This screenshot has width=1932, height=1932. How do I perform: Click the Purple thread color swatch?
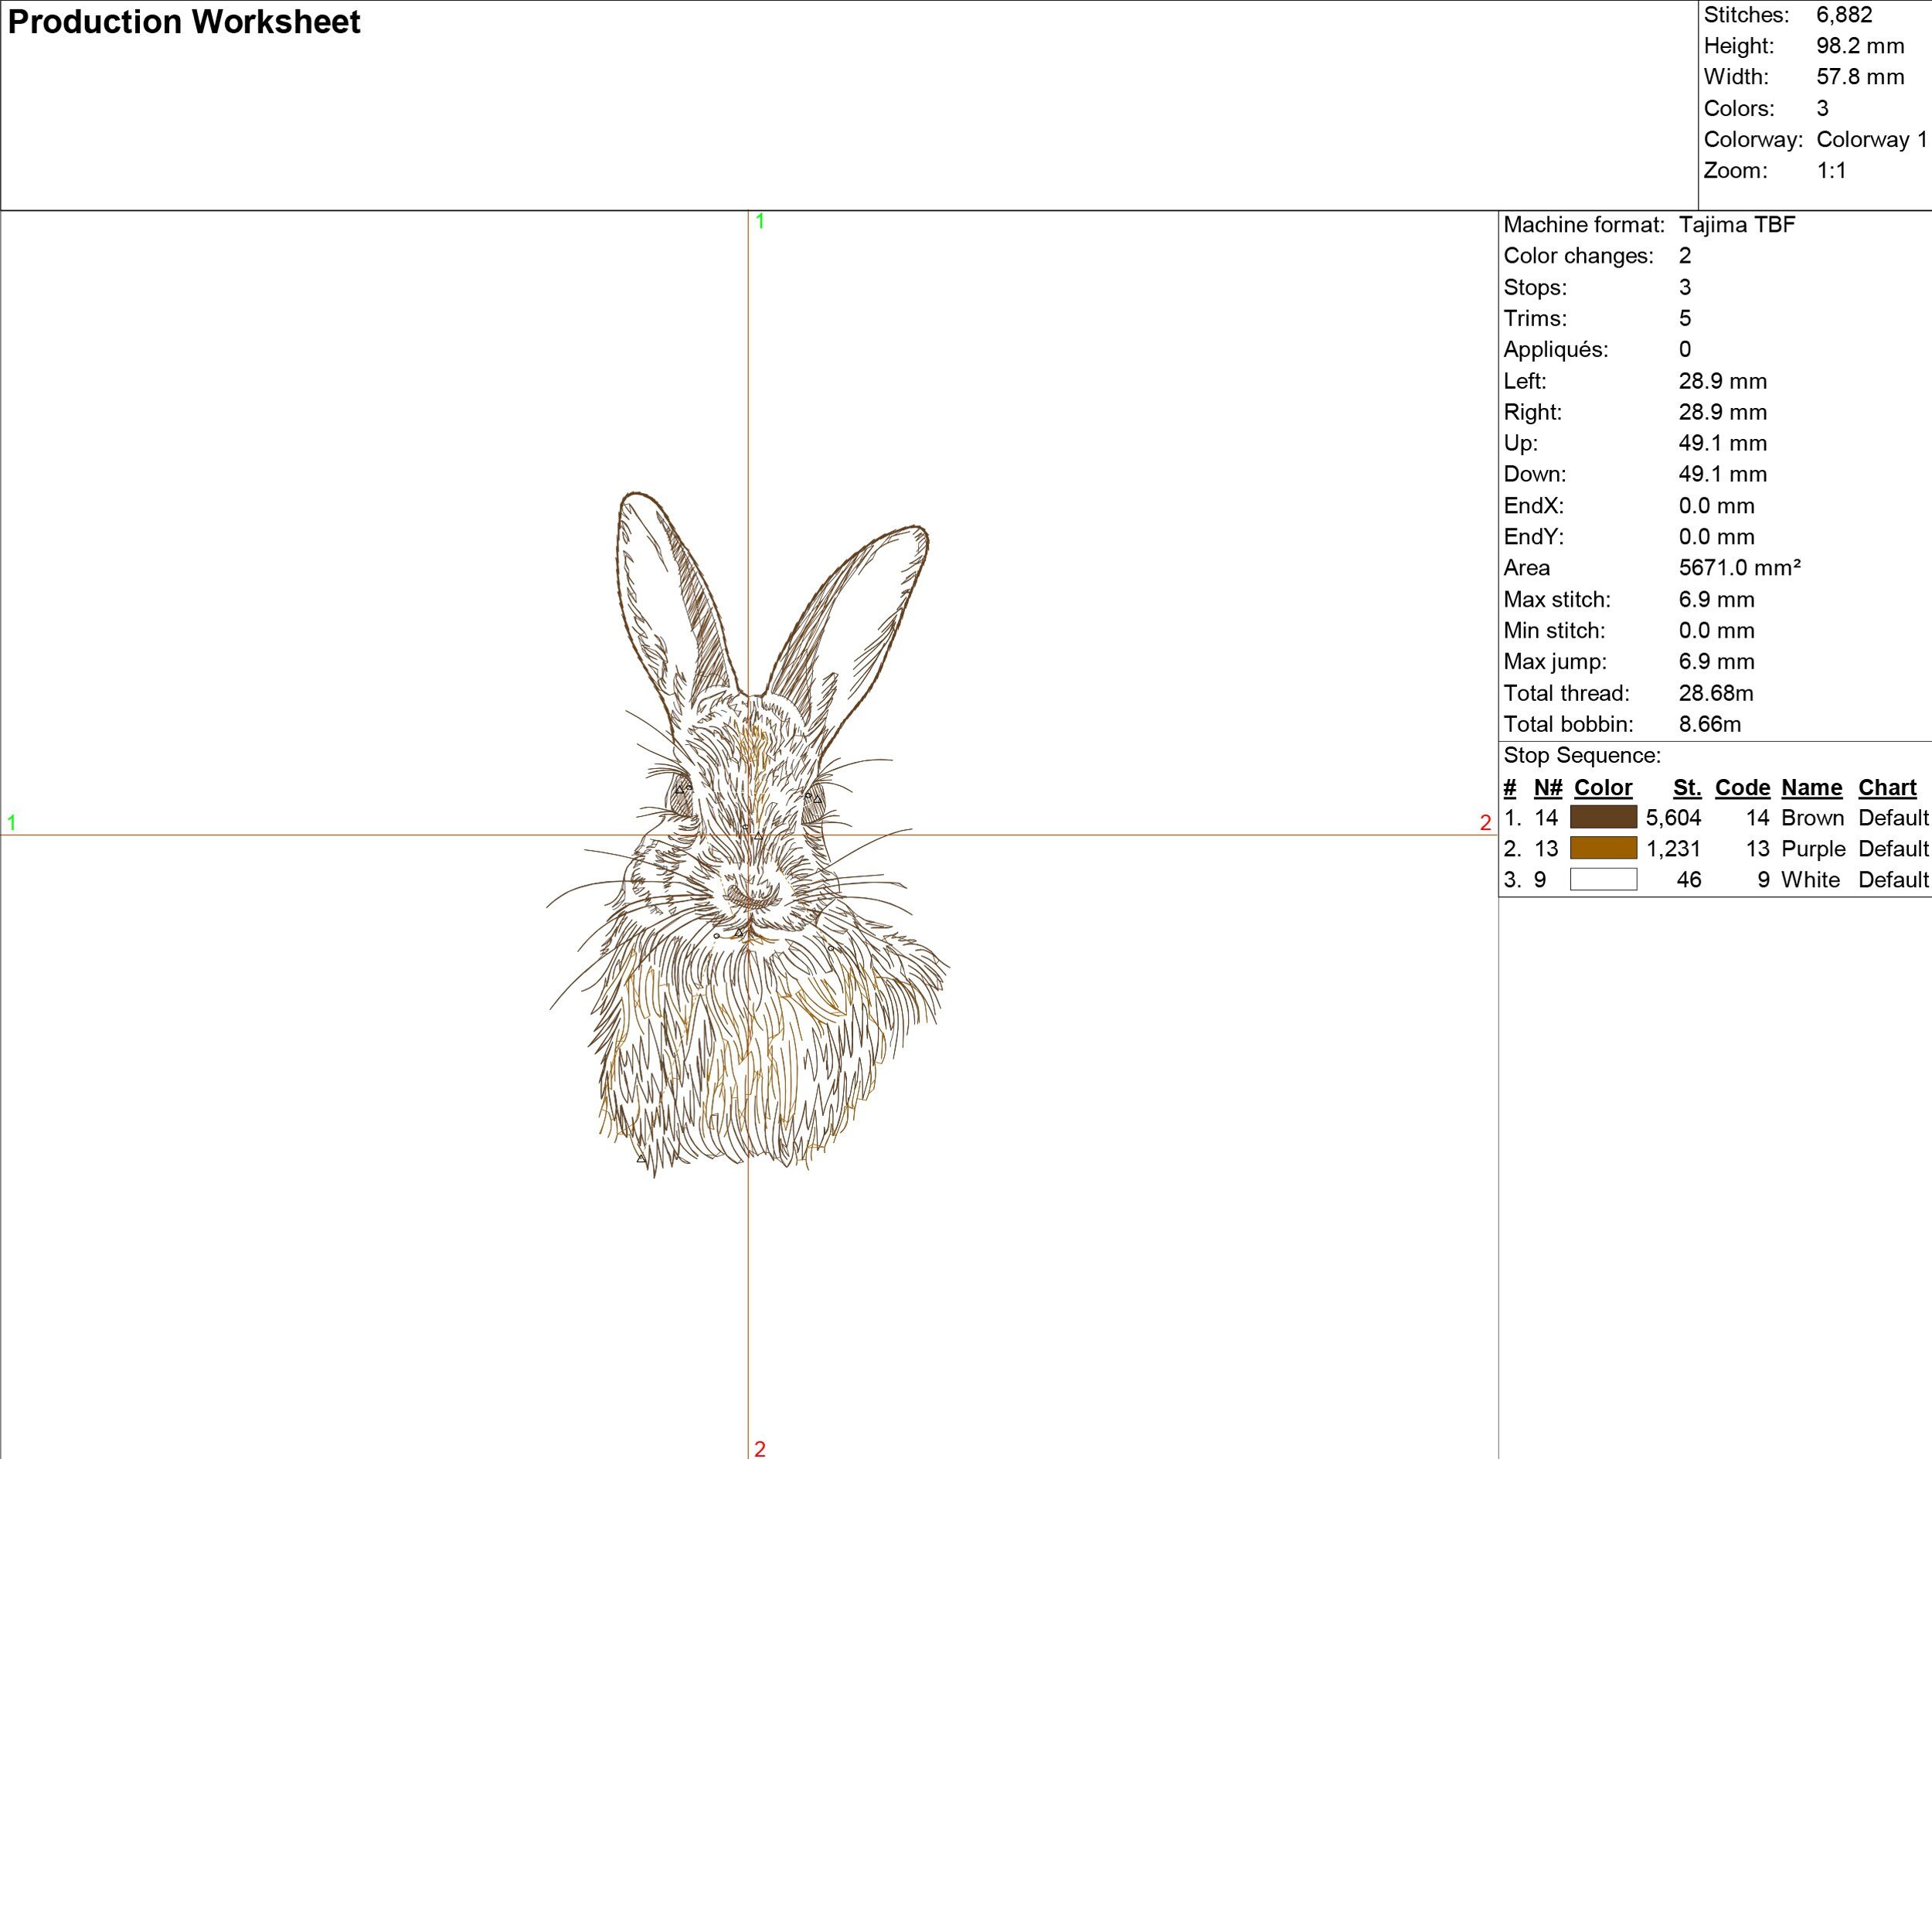click(x=1603, y=848)
